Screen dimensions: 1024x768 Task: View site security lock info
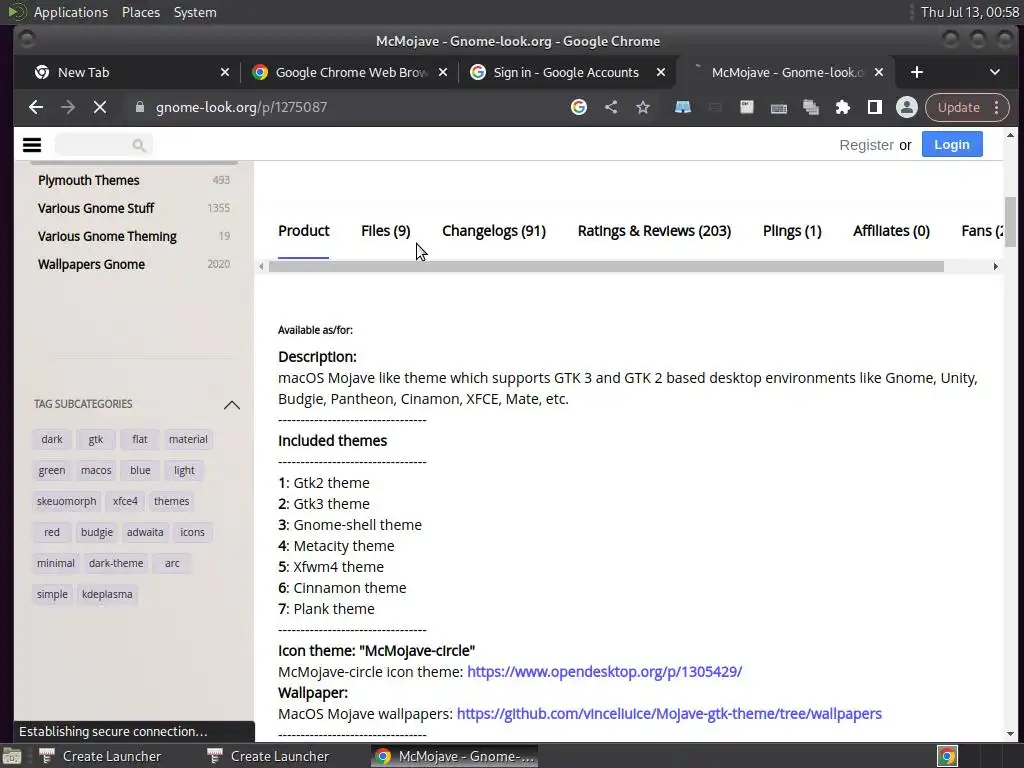pos(139,107)
